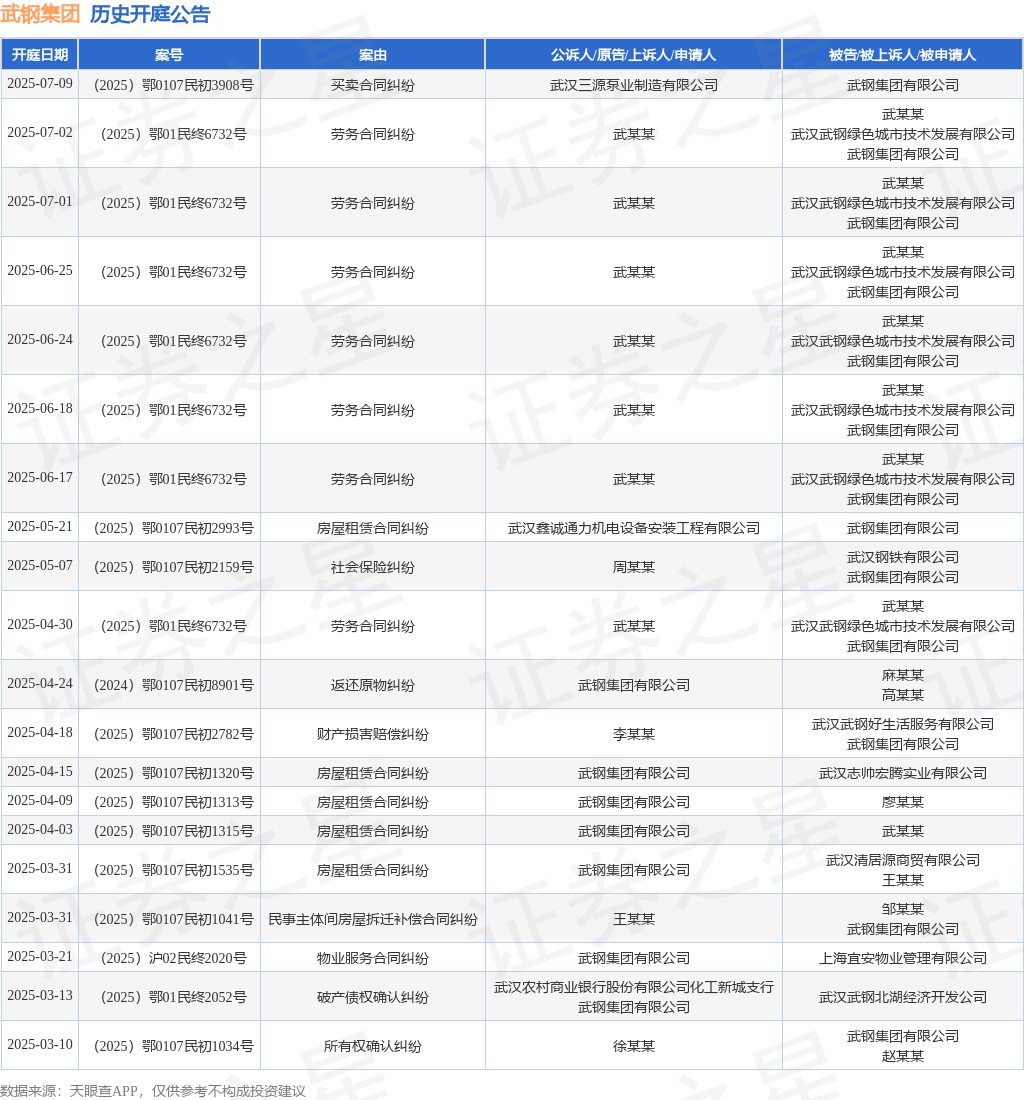Click the 所有权确认纠纷 cell
The width and height of the screenshot is (1024, 1100).
(x=372, y=1047)
